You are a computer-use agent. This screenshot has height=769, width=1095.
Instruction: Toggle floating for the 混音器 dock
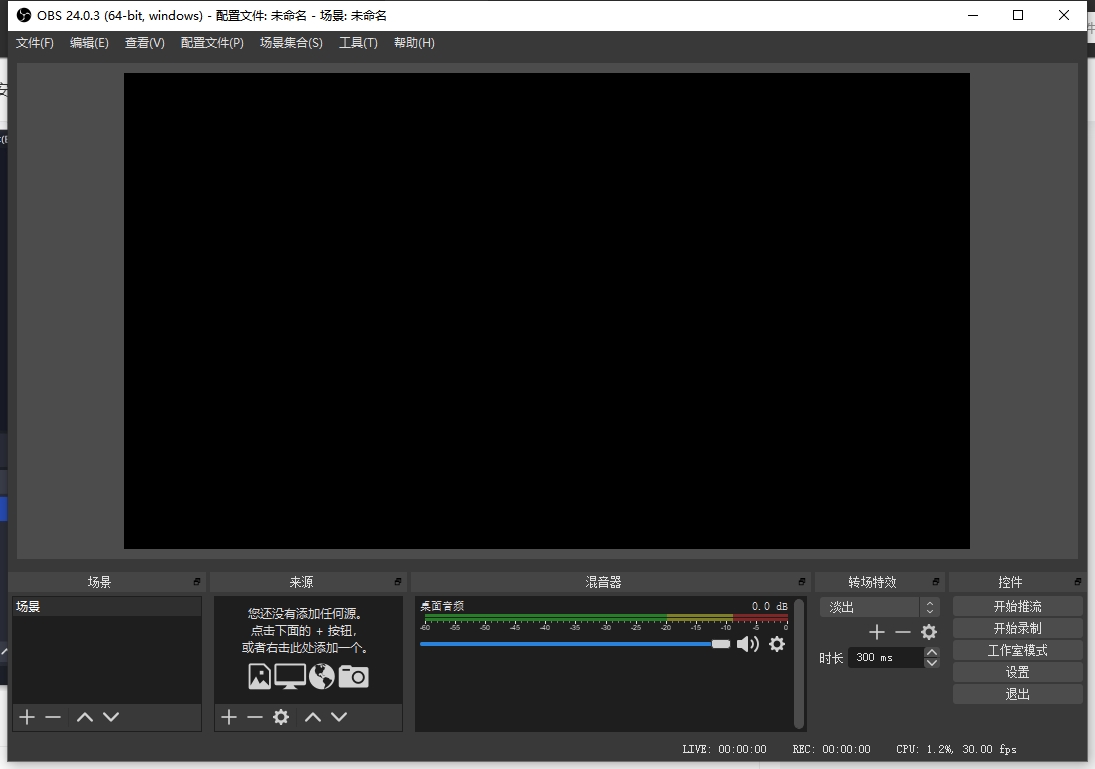point(802,582)
